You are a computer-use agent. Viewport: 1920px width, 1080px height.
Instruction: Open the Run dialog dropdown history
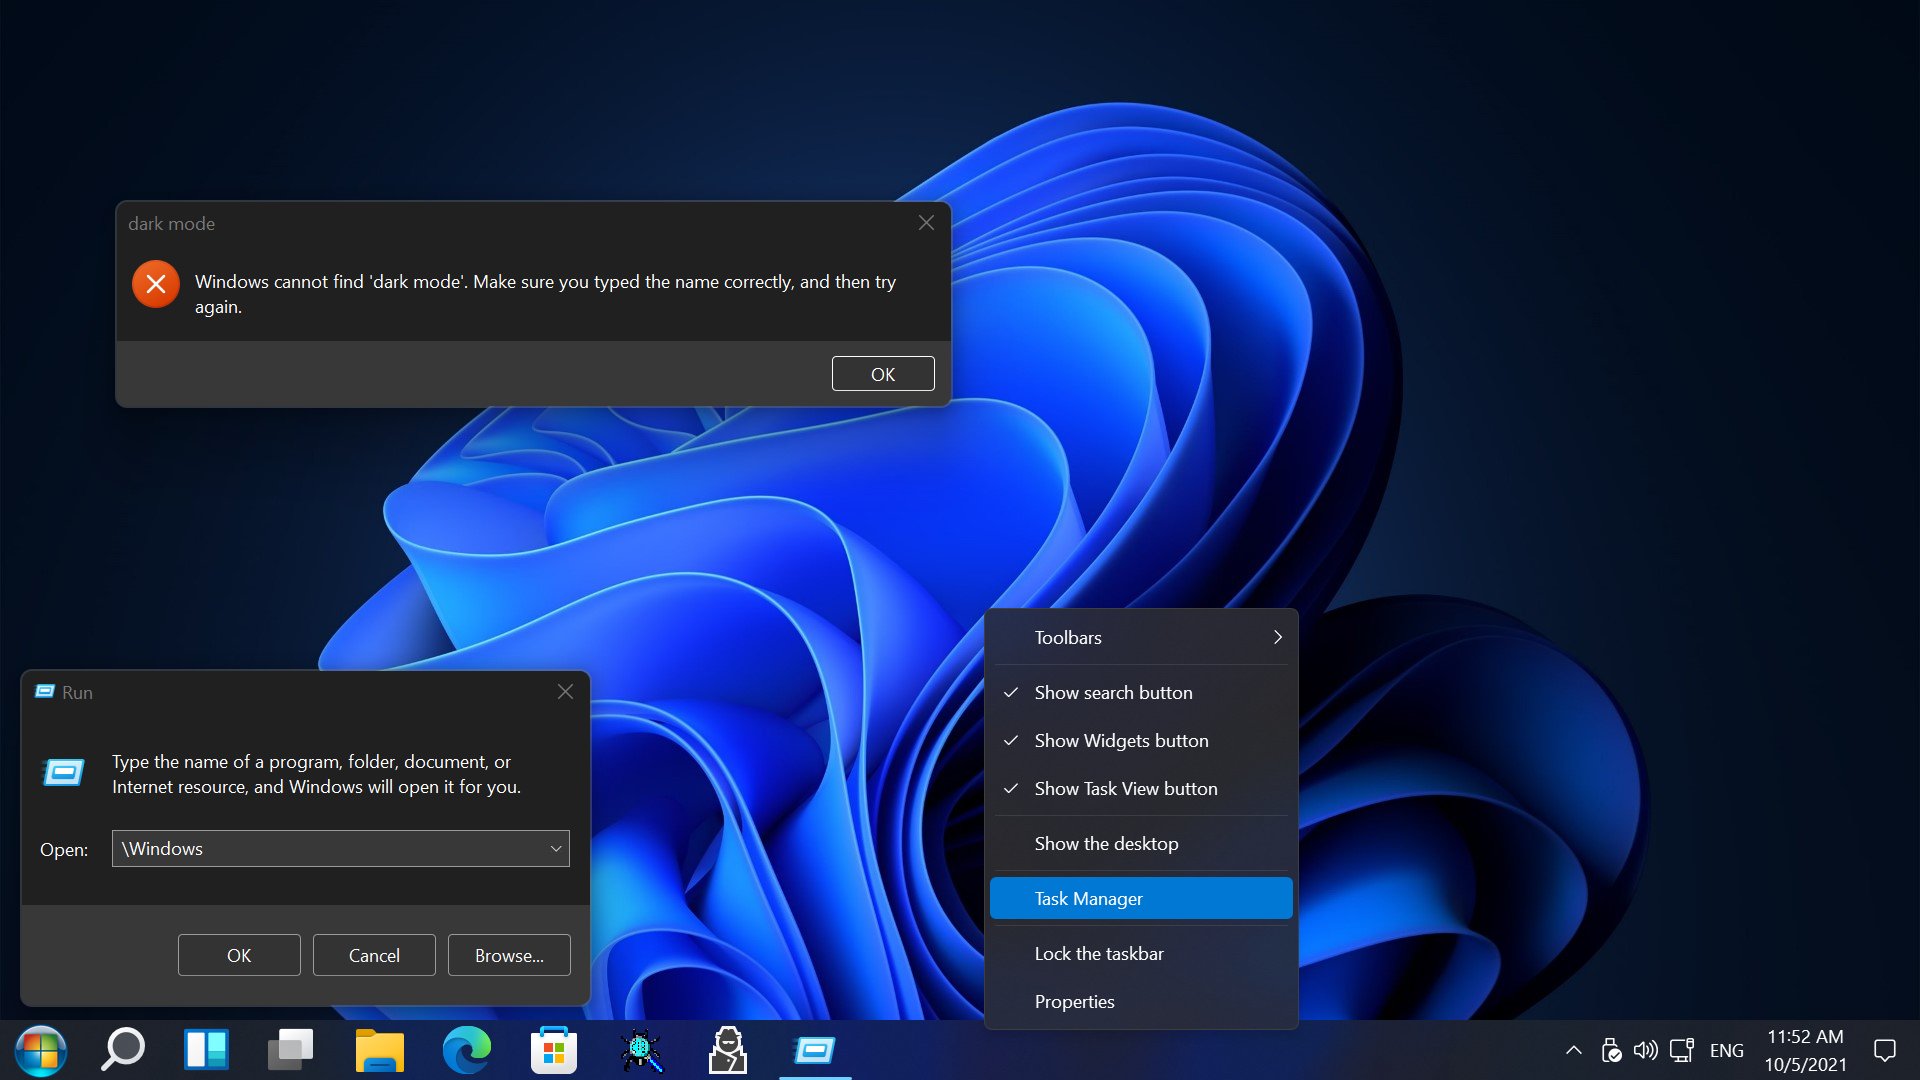tap(554, 848)
